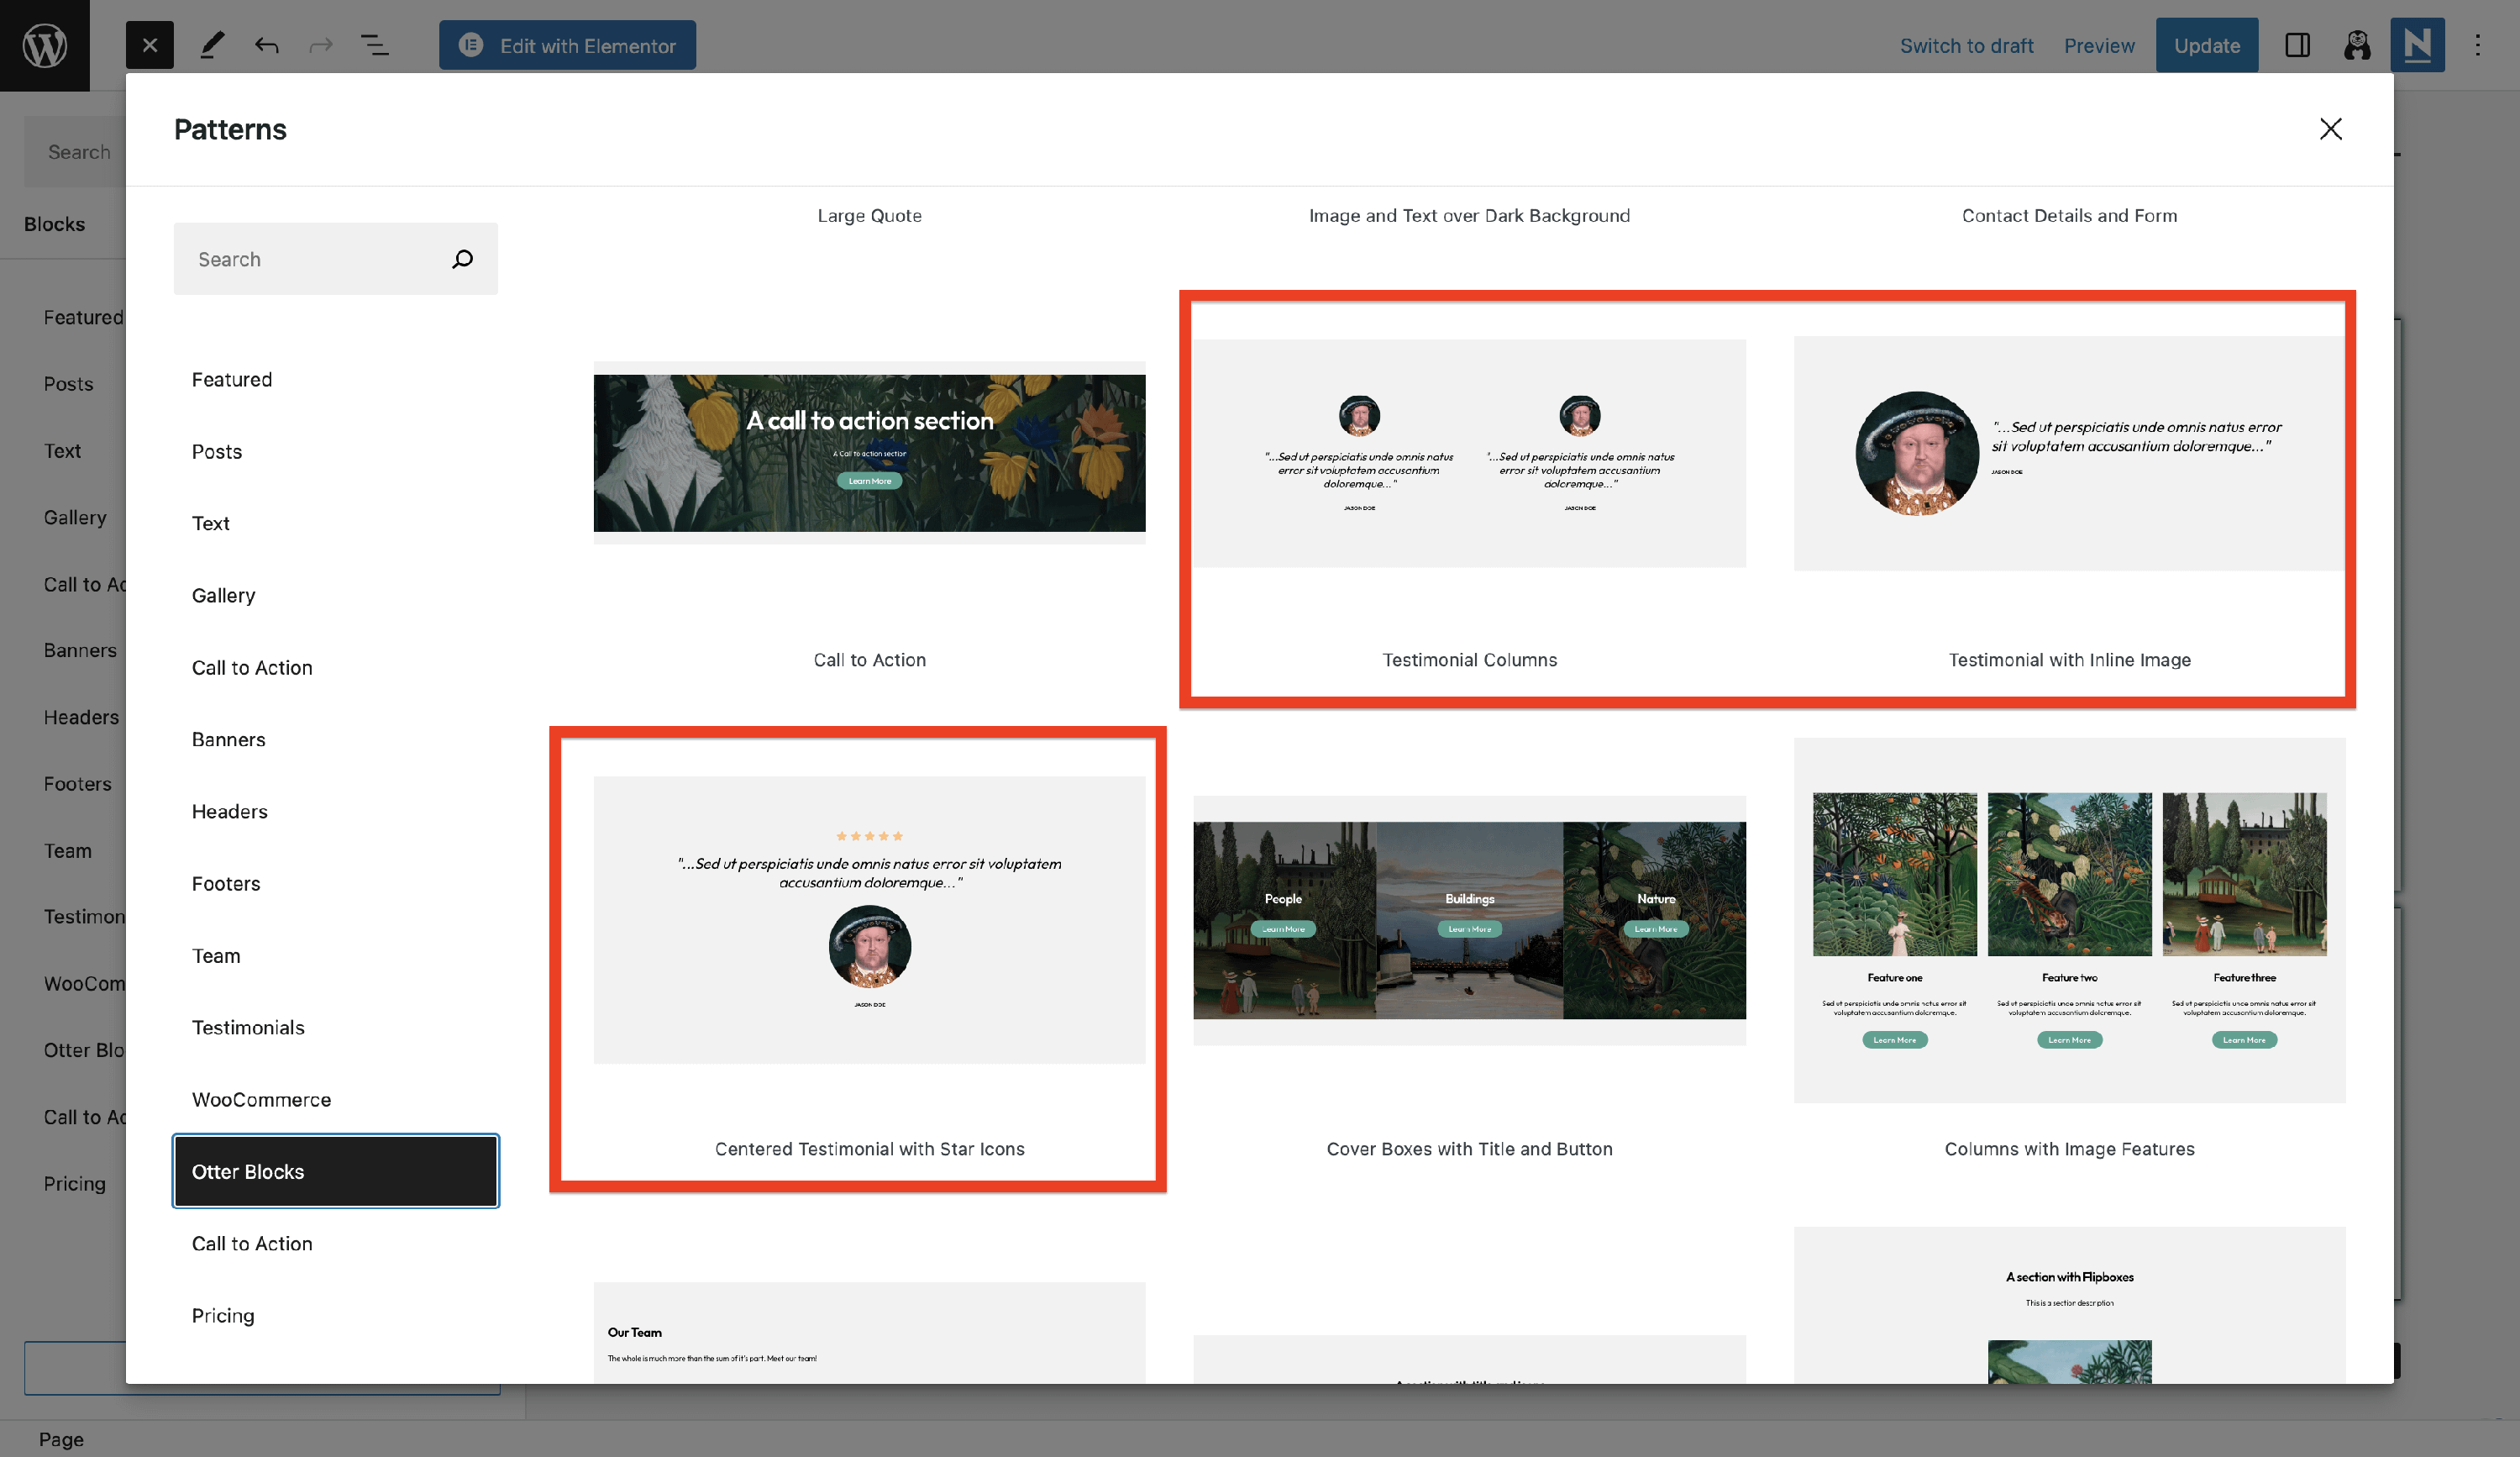Open the three-dot Options menu
The height and width of the screenshot is (1457, 2520).
pos(2478,45)
